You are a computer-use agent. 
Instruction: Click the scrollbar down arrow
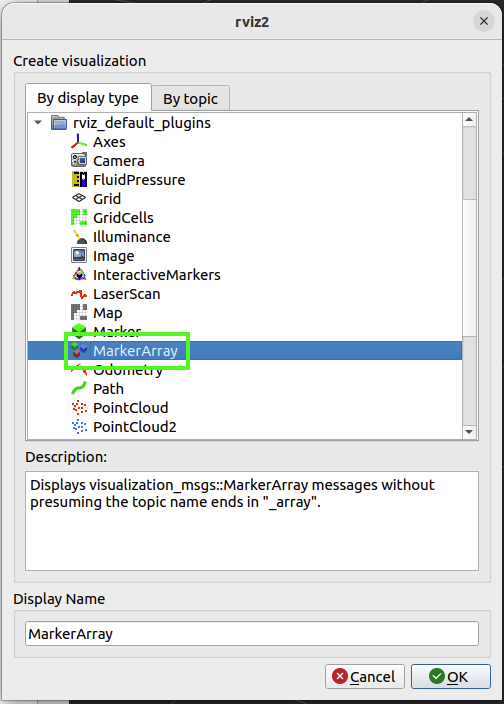[x=469, y=432]
